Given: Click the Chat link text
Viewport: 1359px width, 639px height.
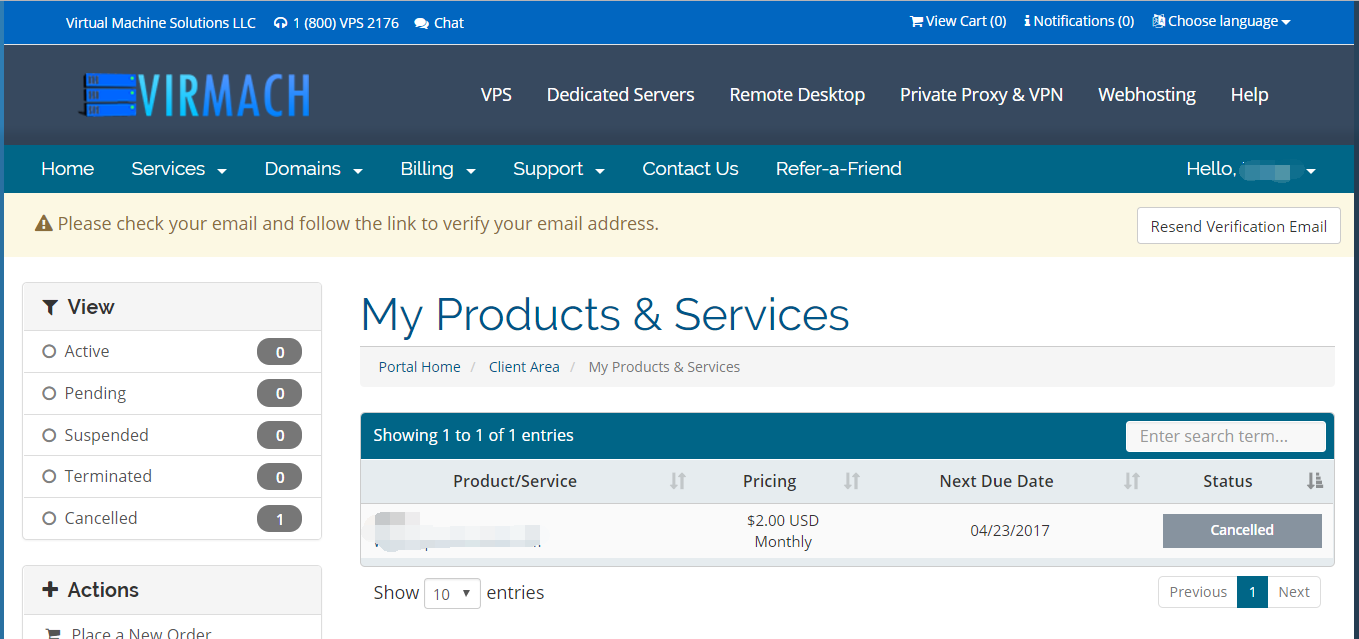Looking at the screenshot, I should 449,23.
